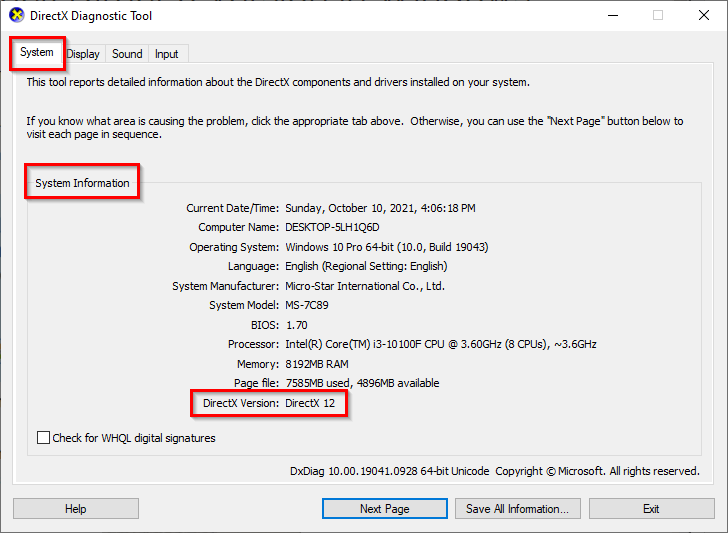Click the Copyright Microsoft notice text
Screen dimensions: 728x533
pos(598,471)
